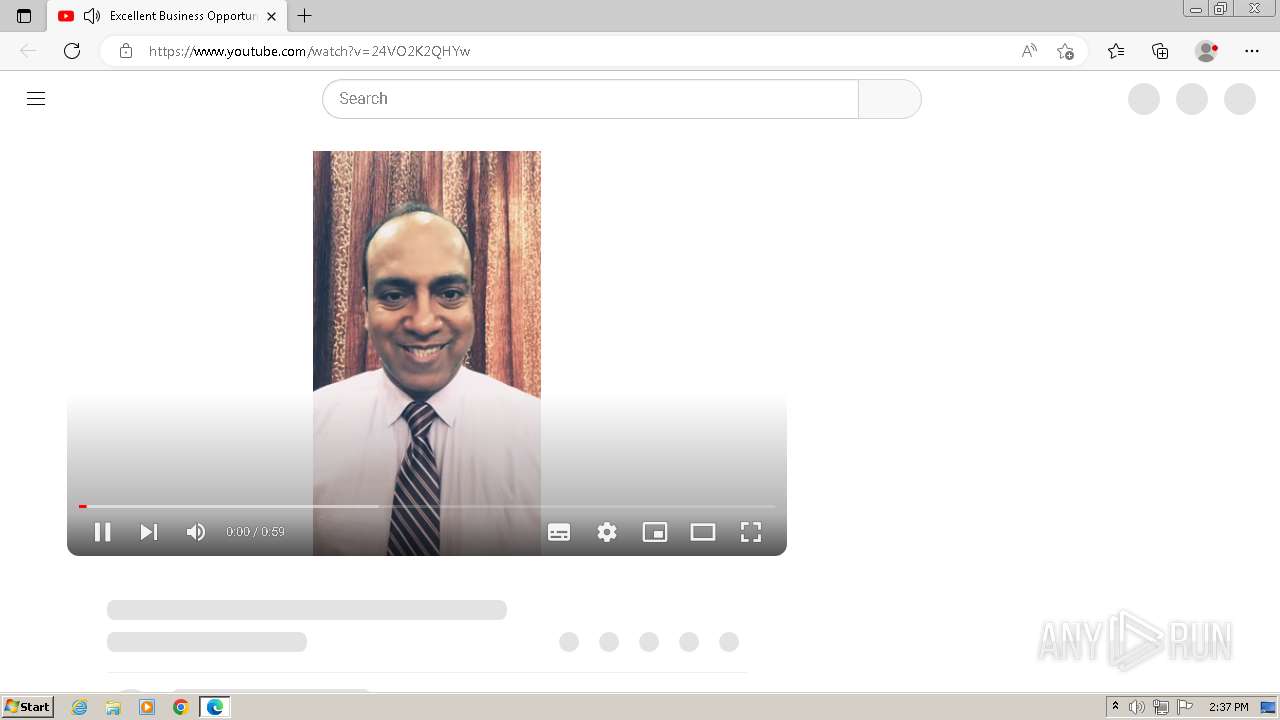Open video player settings gear
This screenshot has width=1280, height=720.
pyautogui.click(x=607, y=532)
